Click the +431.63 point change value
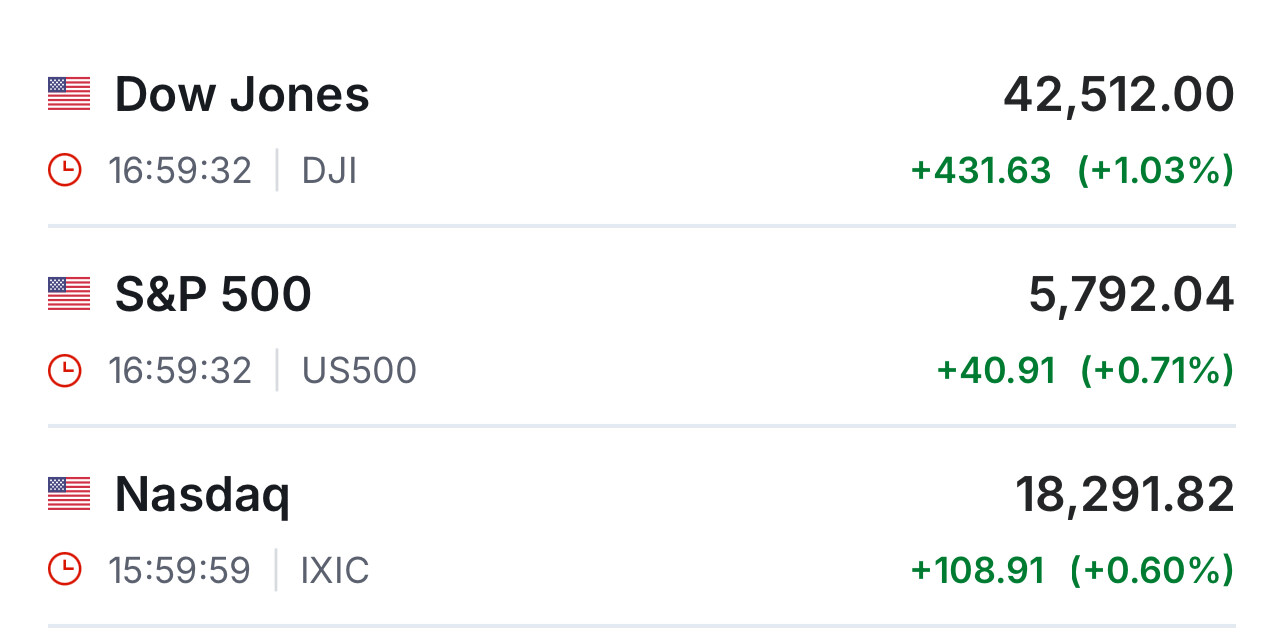1284x634 pixels. click(981, 171)
